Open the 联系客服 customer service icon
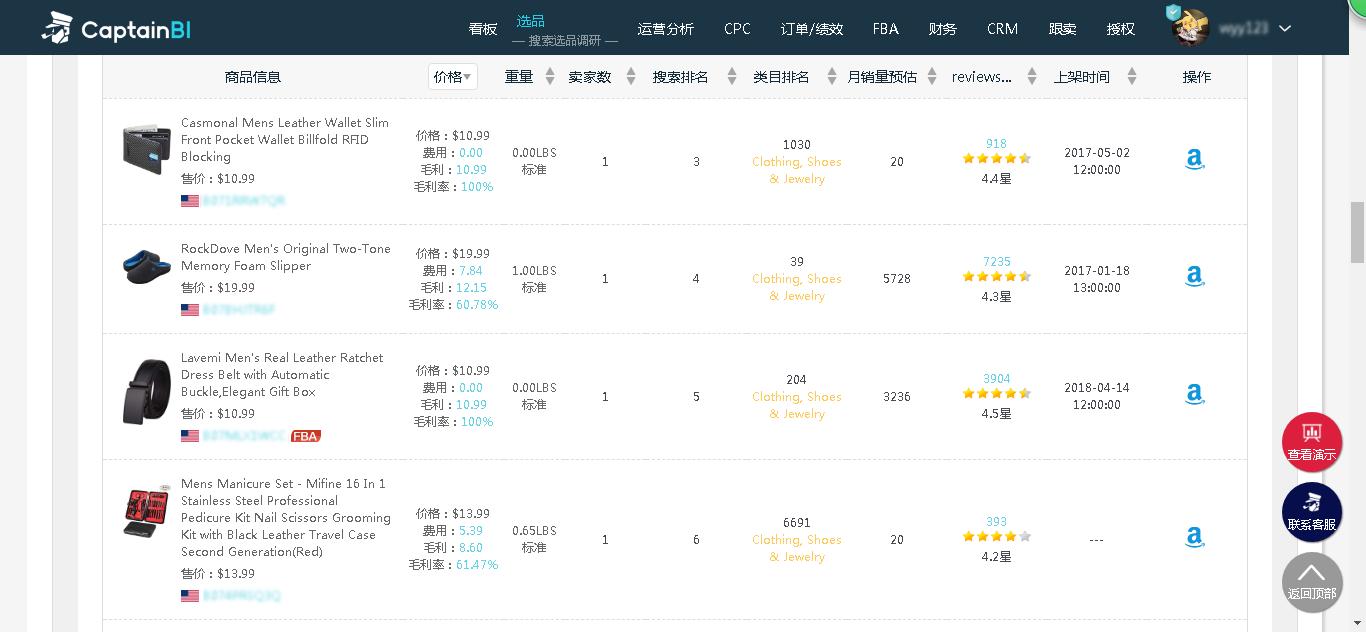Image resolution: width=1366 pixels, height=632 pixels. 1312,512
